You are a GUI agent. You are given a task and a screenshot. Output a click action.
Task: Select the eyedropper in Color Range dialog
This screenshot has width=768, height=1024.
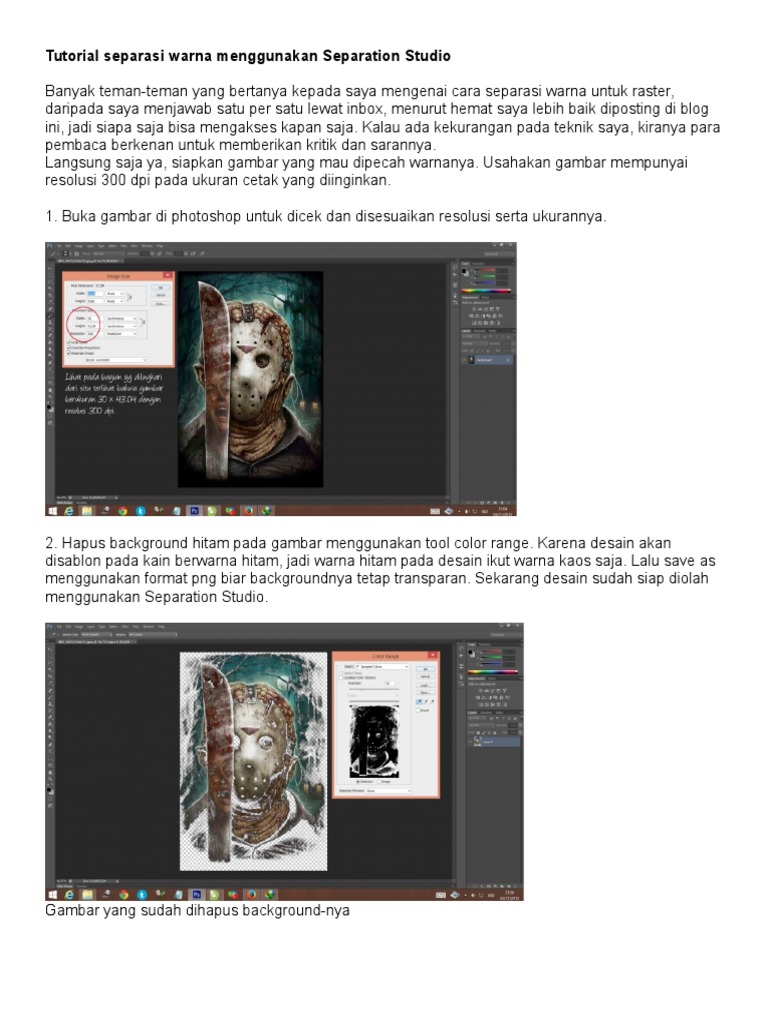coord(419,701)
